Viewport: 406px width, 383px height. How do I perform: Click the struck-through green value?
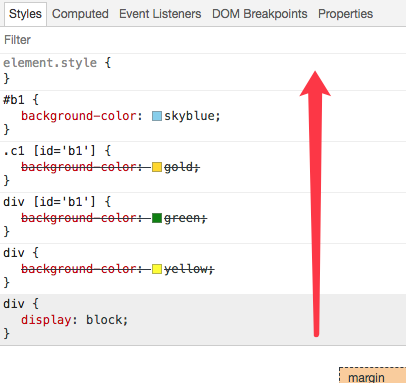pyautogui.click(x=182, y=218)
